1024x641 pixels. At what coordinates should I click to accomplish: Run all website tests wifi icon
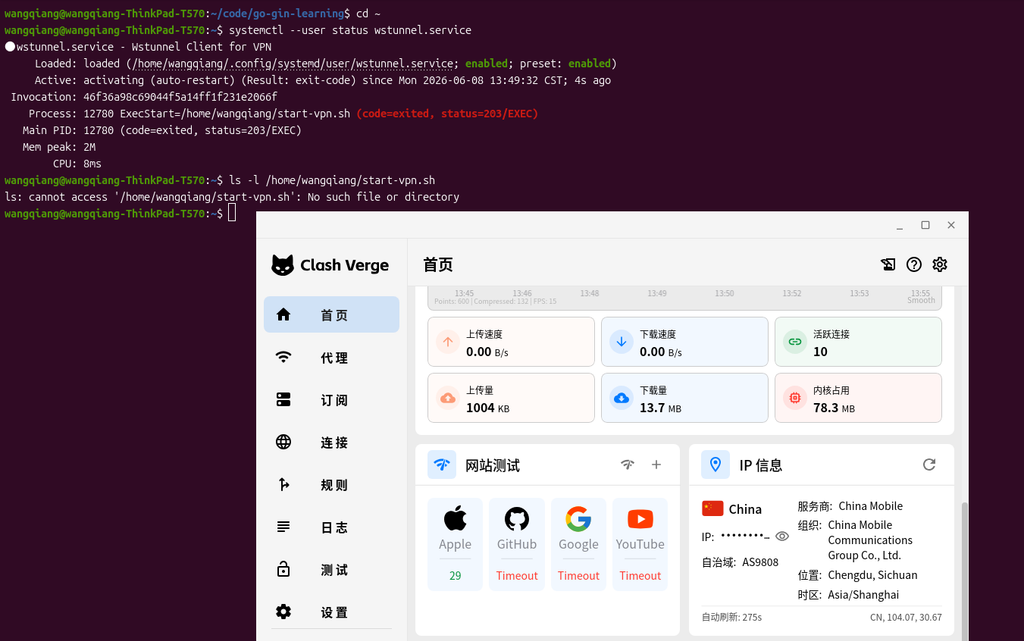pos(628,465)
